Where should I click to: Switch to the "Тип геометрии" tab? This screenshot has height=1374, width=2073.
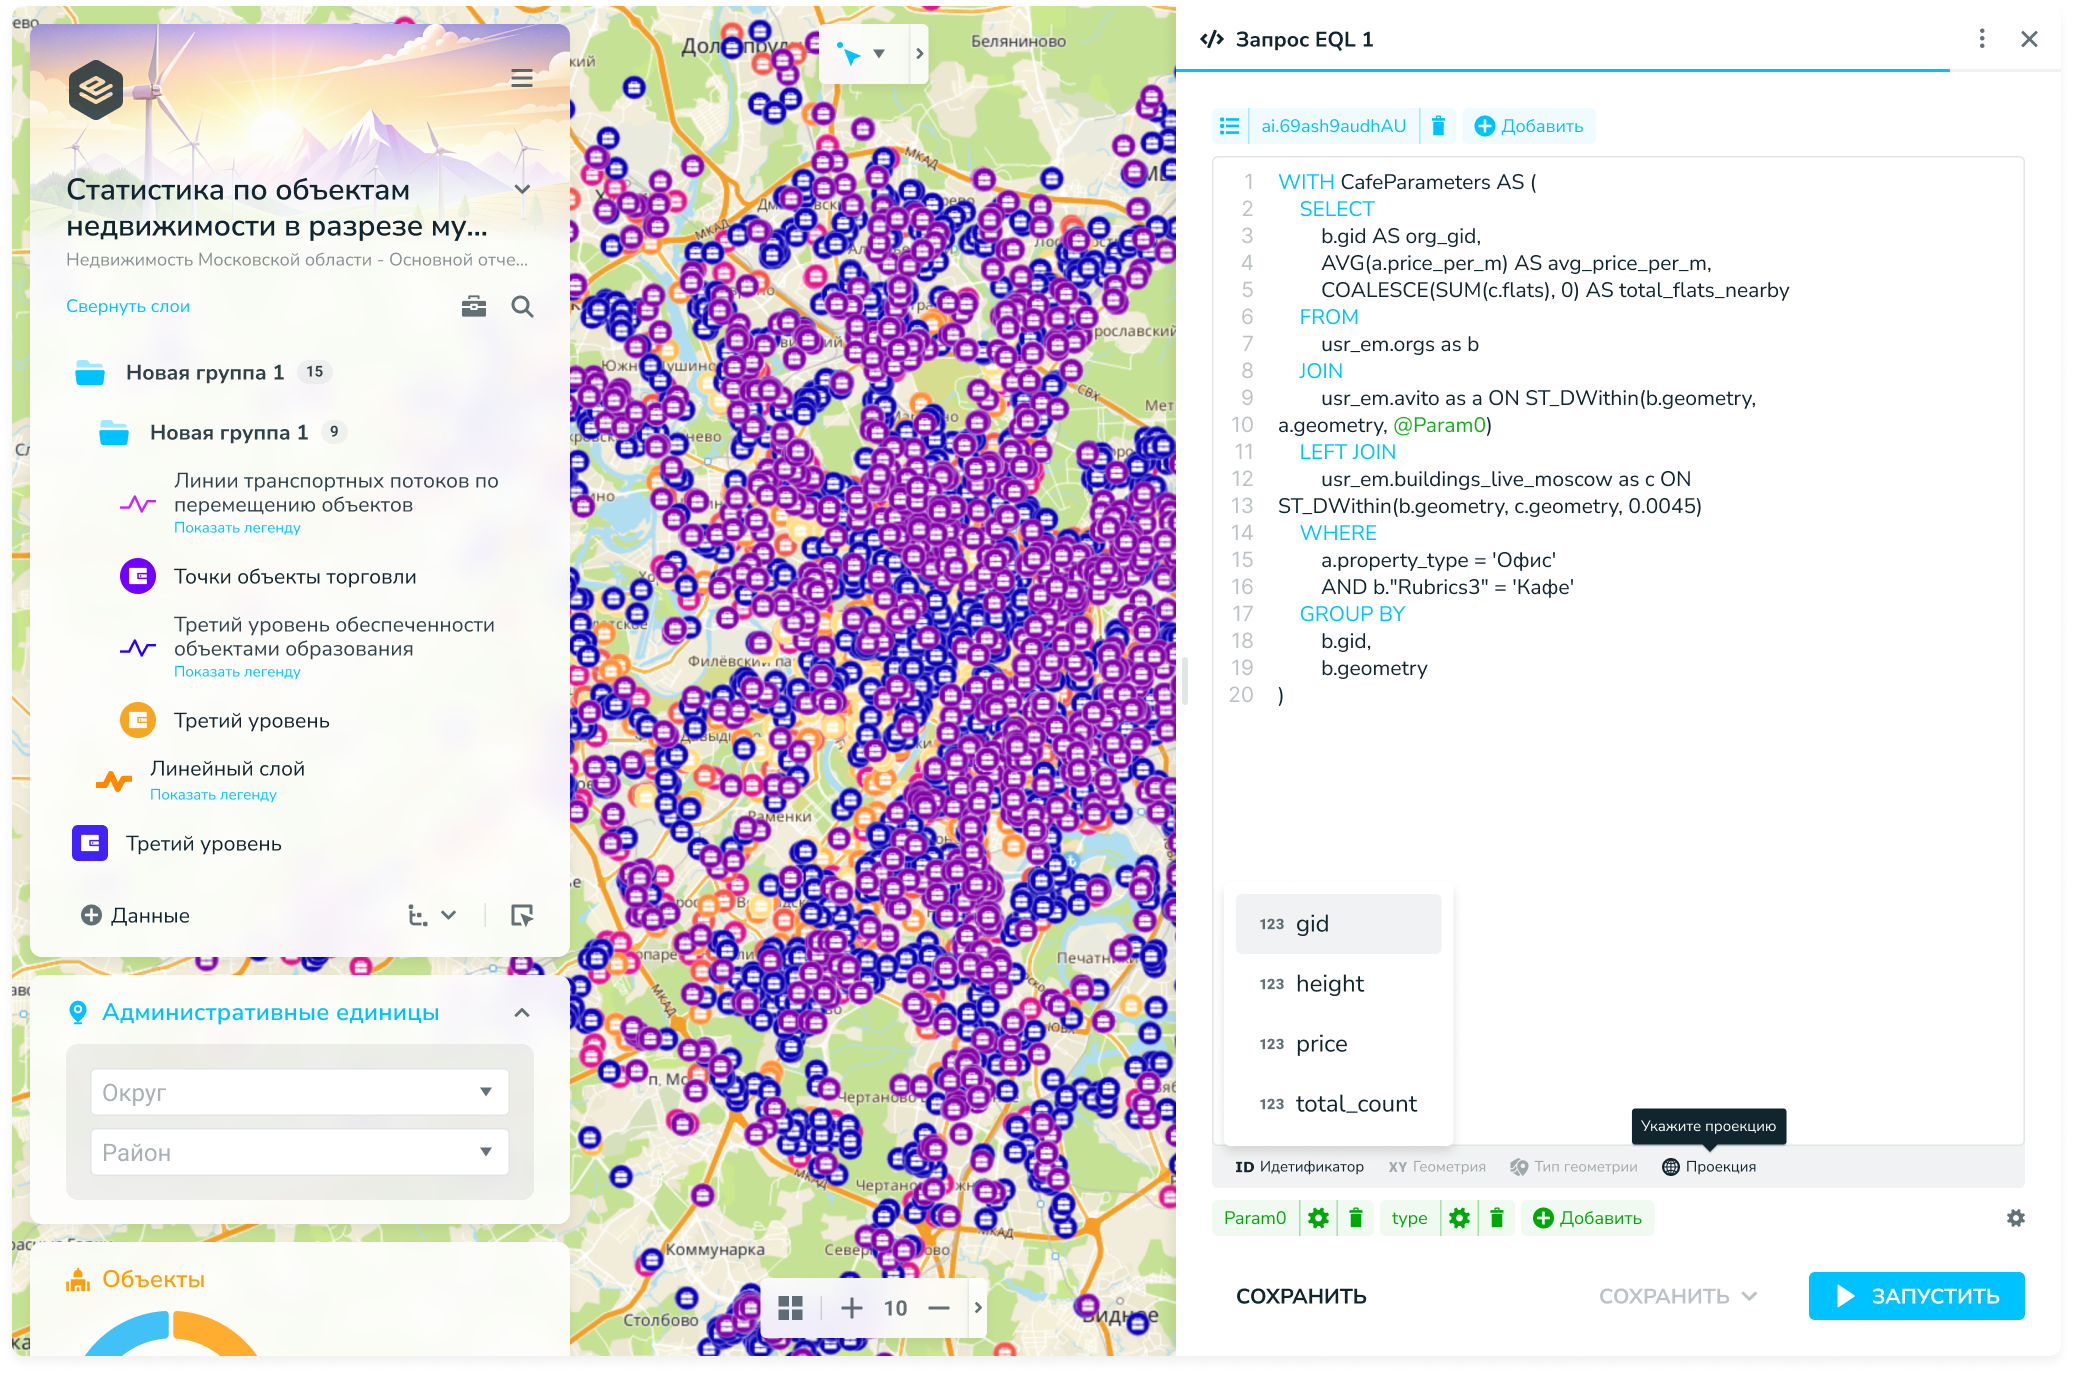click(x=1574, y=1167)
